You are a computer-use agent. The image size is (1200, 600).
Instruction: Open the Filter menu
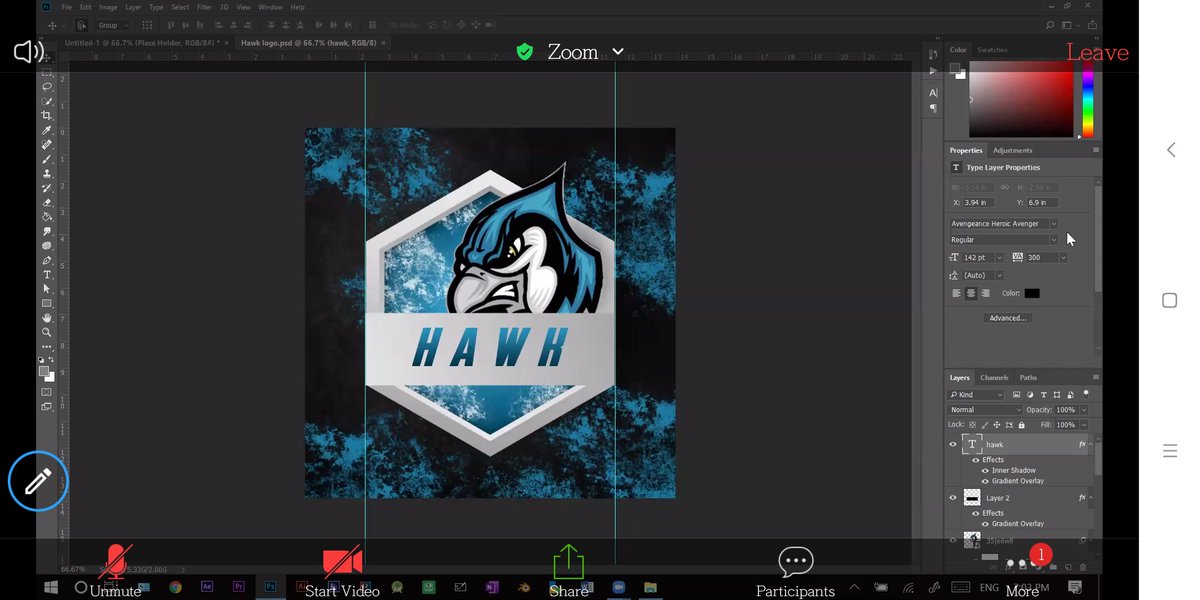click(x=204, y=6)
